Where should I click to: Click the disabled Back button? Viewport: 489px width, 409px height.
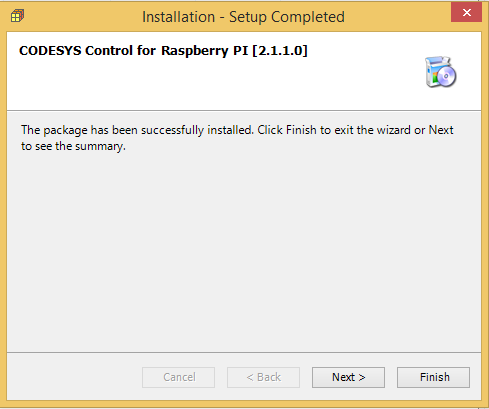[263, 377]
